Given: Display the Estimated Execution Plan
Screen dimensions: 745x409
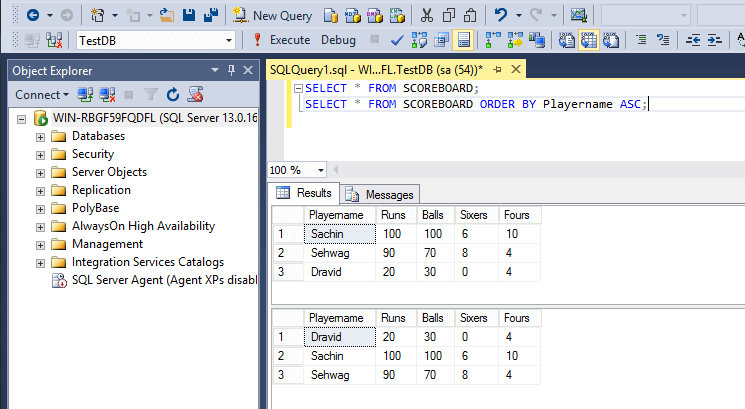Looking at the screenshot, I should (x=419, y=40).
